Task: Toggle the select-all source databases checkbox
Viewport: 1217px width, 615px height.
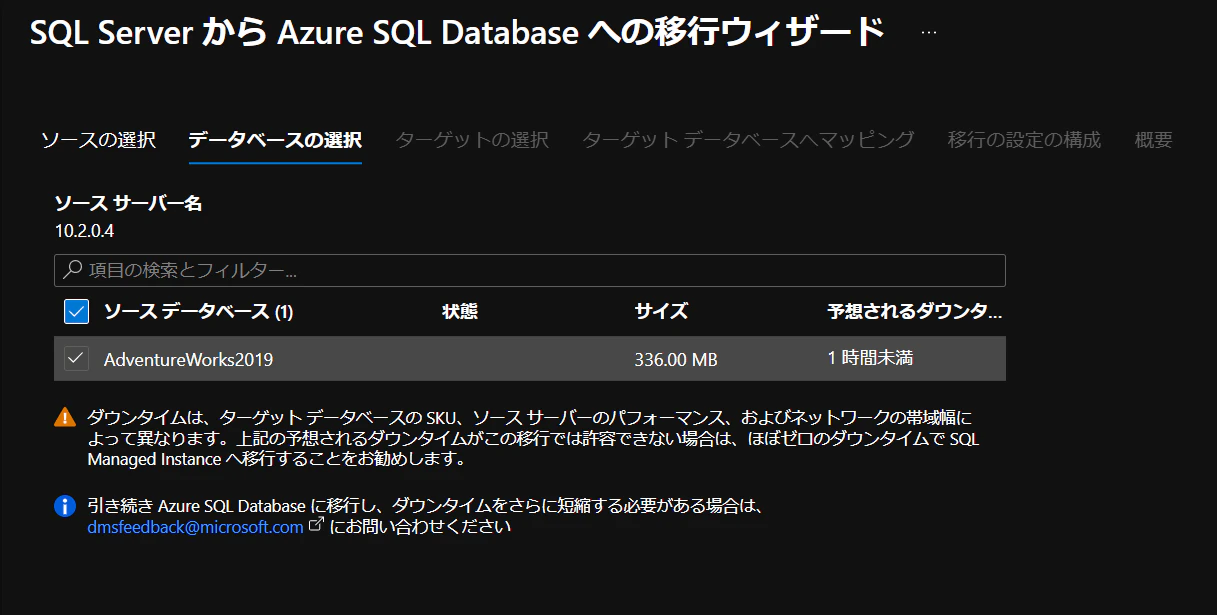Action: [77, 312]
